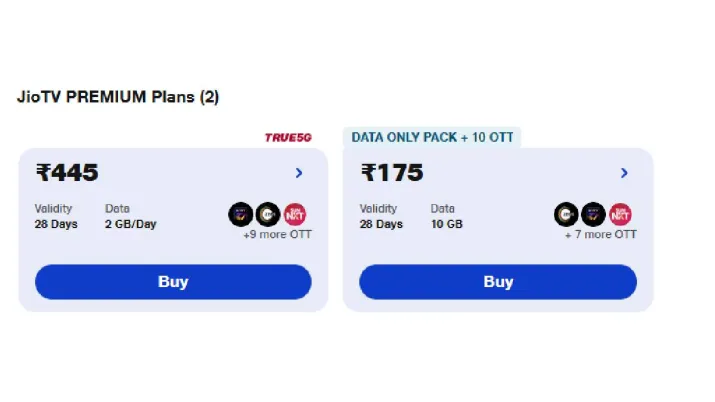This screenshot has height=402, width=715.
Task: Click the TRUE5G badge above ₹445 plan
Action: 288,138
